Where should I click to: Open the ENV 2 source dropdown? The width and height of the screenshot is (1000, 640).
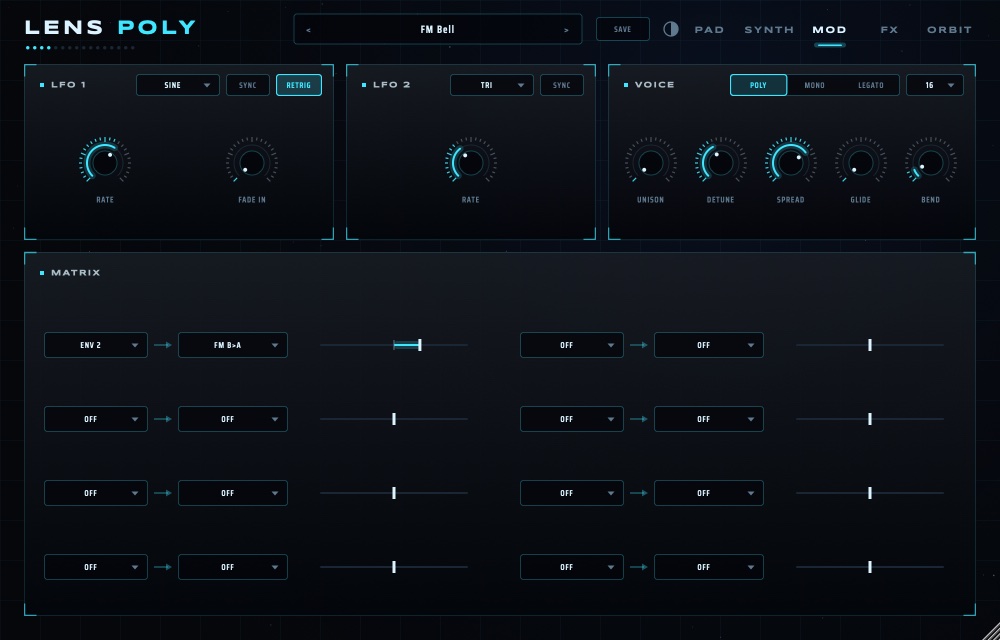[96, 345]
